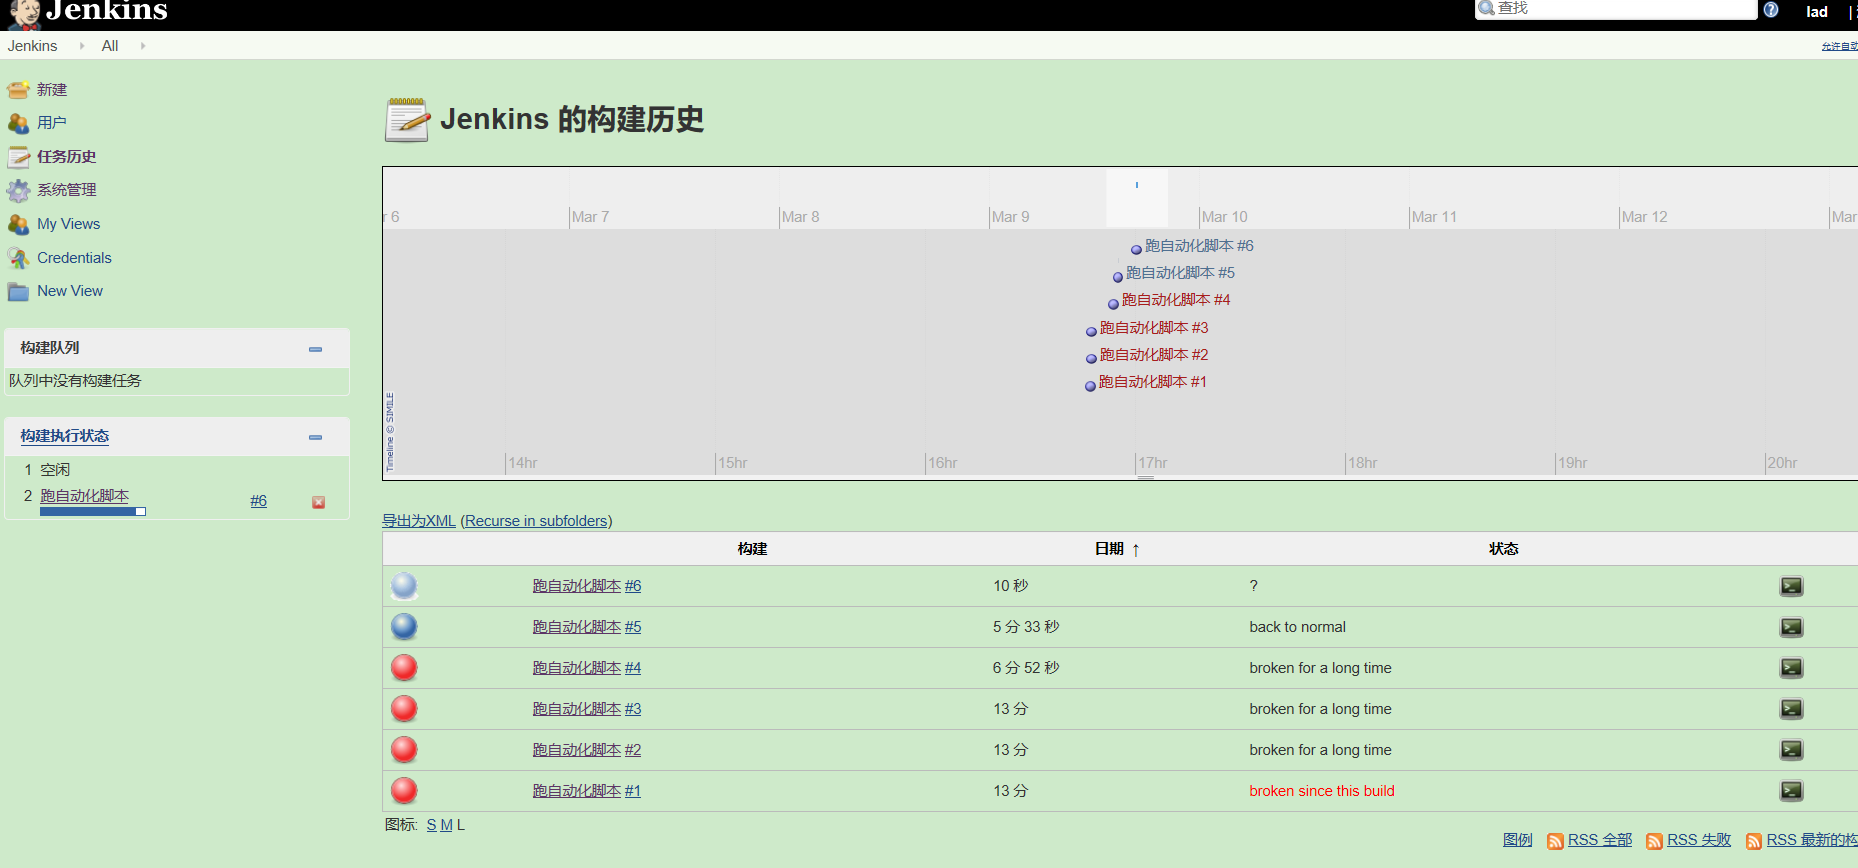Open console output for build #5
The image size is (1858, 868).
tap(1791, 627)
